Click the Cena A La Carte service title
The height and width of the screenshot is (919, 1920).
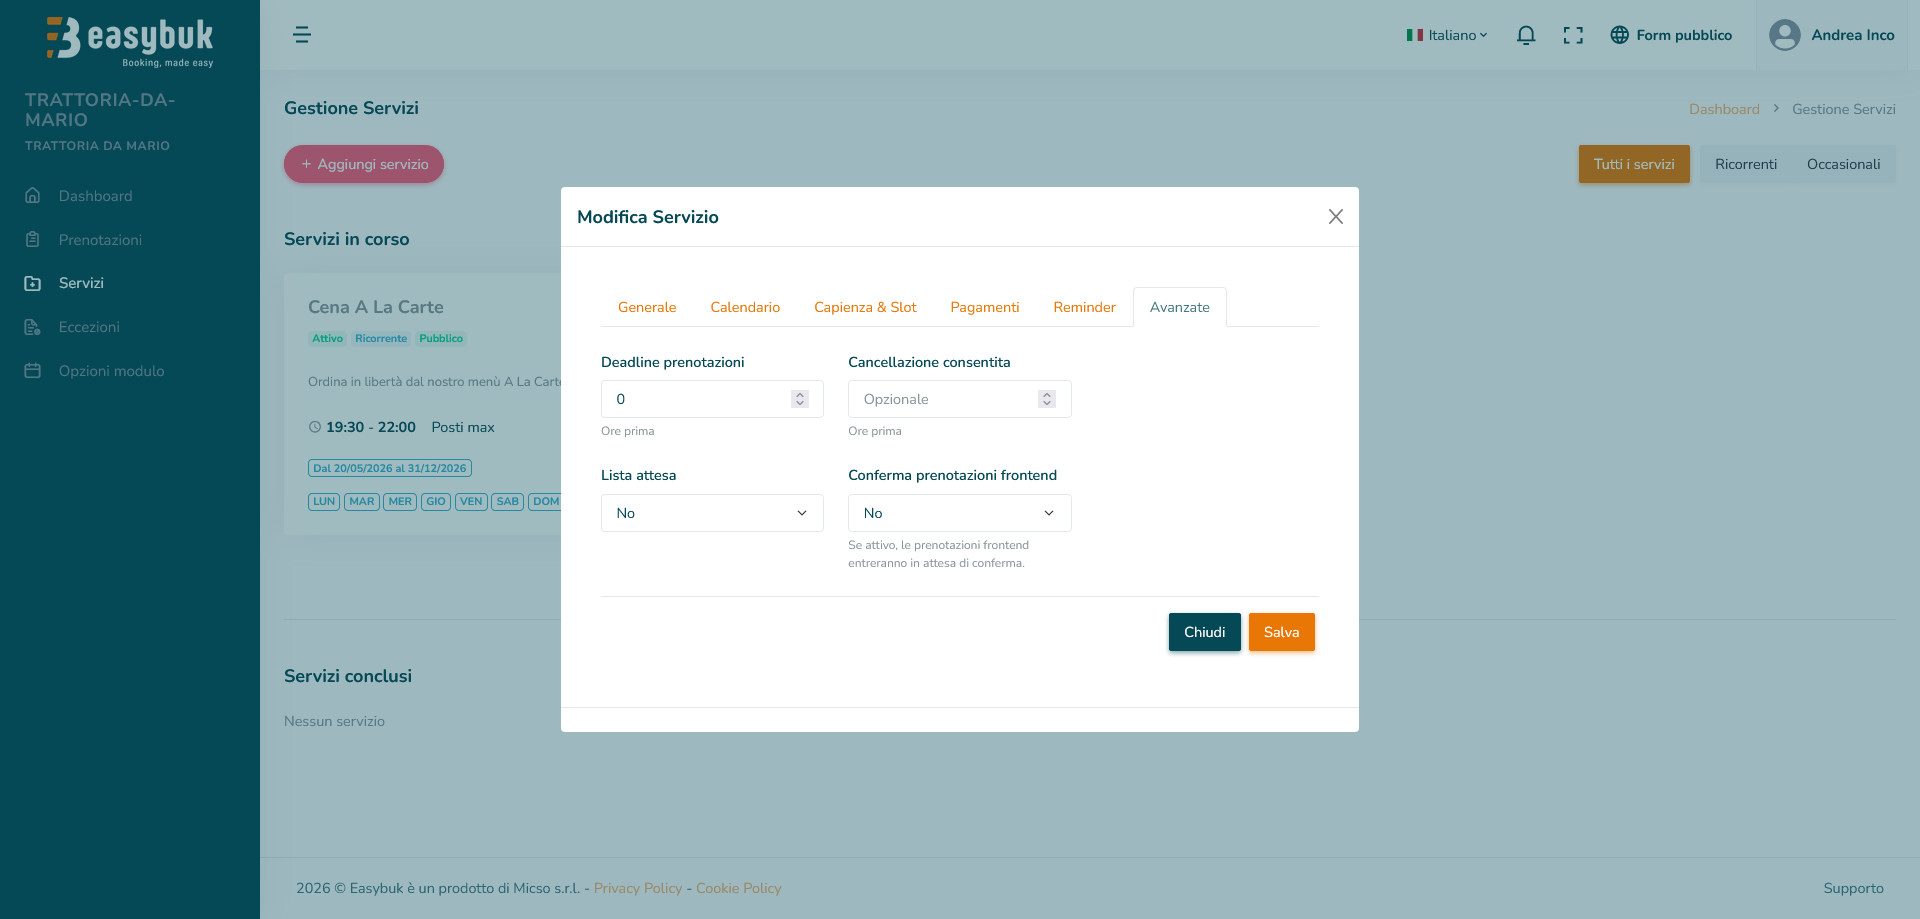(x=376, y=307)
